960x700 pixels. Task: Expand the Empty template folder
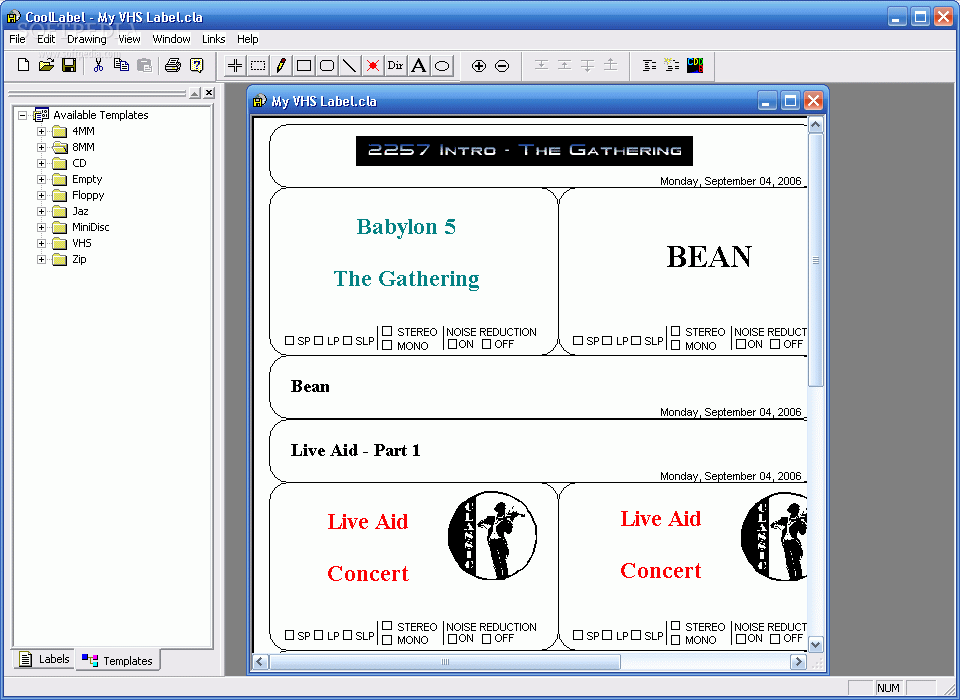pyautogui.click(x=42, y=179)
